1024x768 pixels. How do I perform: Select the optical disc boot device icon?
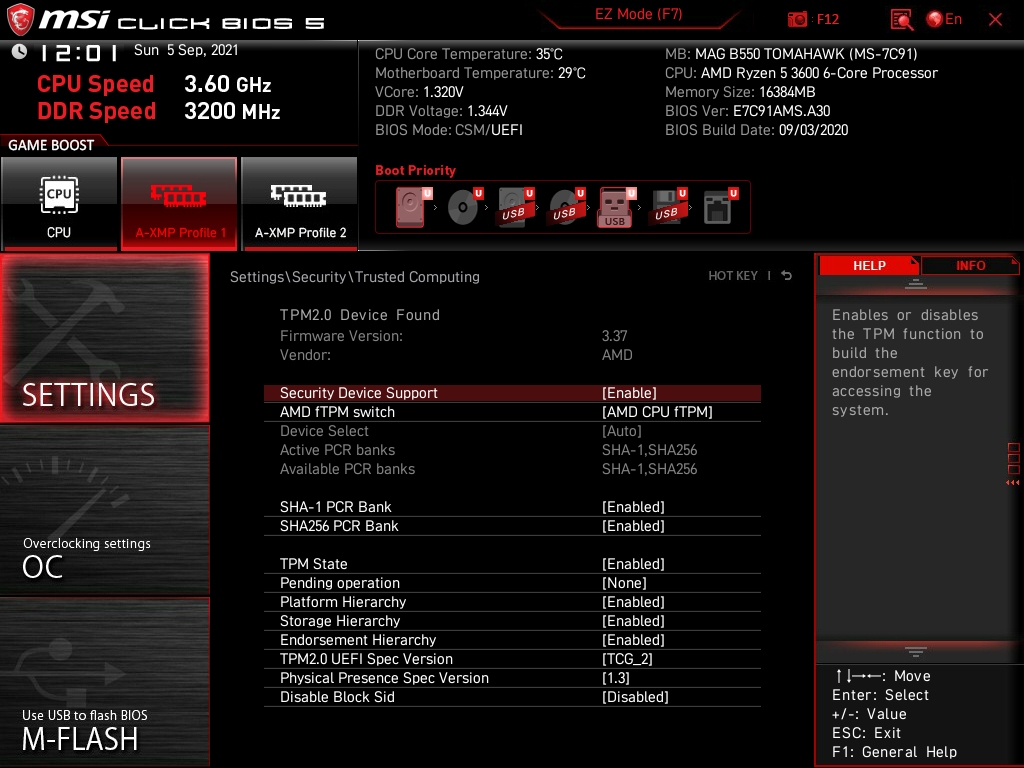pos(464,207)
